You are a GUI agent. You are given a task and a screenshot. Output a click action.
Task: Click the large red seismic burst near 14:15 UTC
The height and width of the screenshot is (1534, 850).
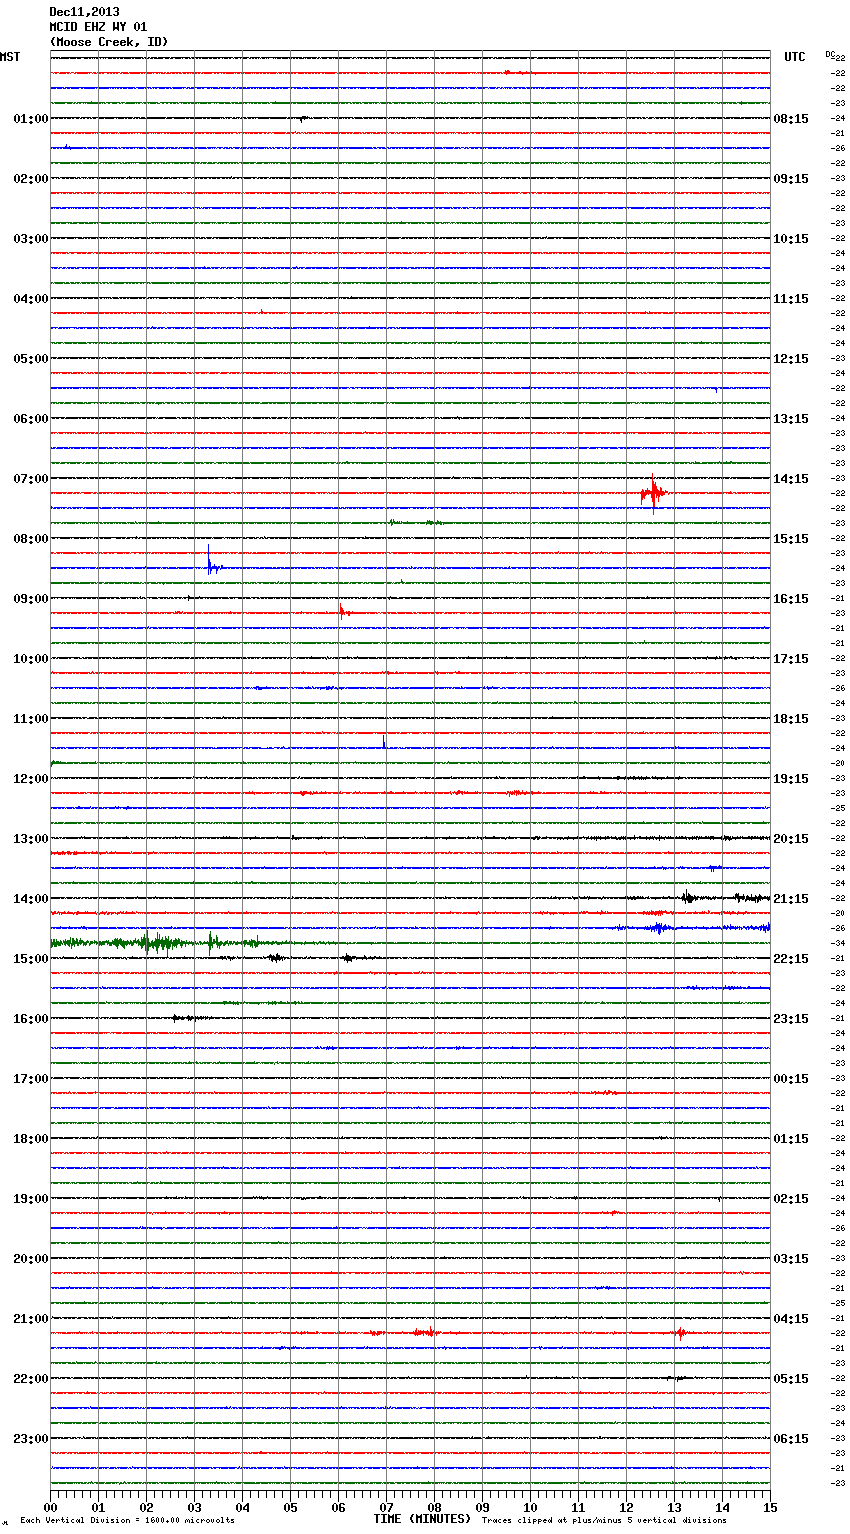coord(653,493)
